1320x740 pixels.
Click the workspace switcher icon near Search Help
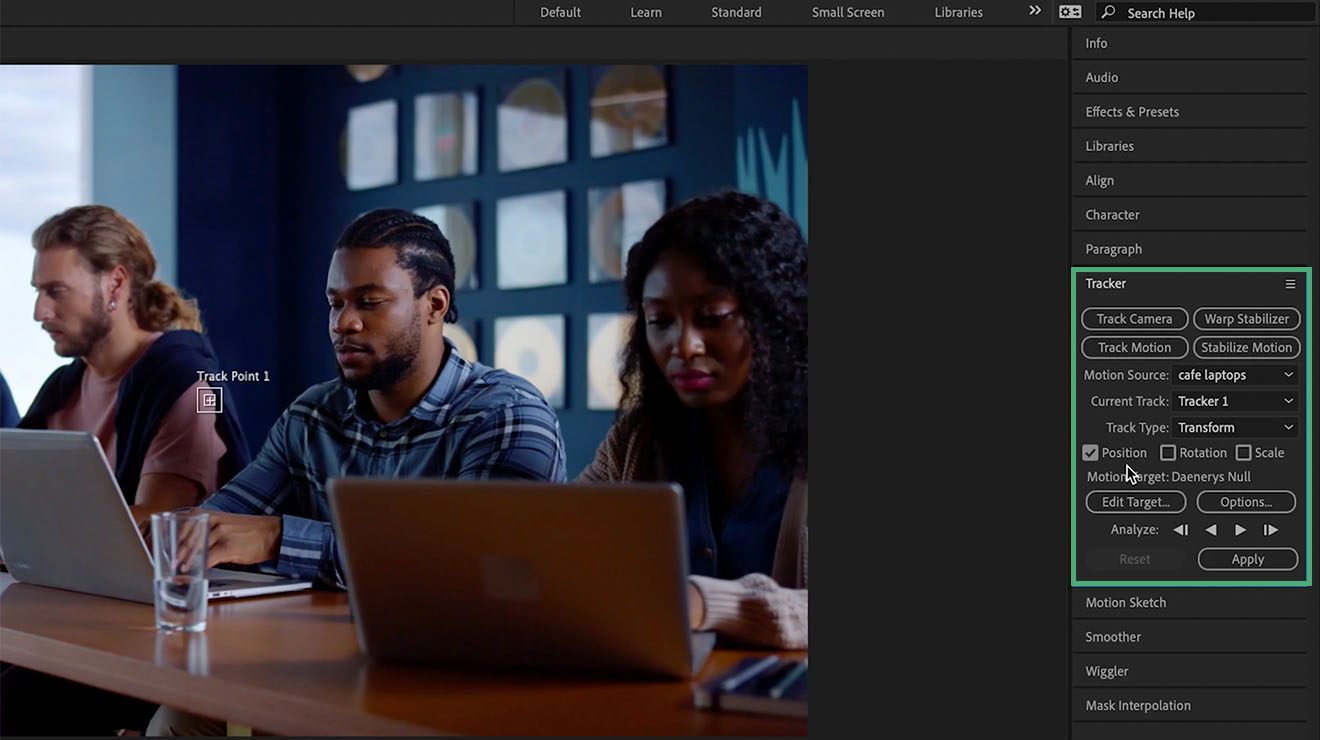tap(1069, 11)
